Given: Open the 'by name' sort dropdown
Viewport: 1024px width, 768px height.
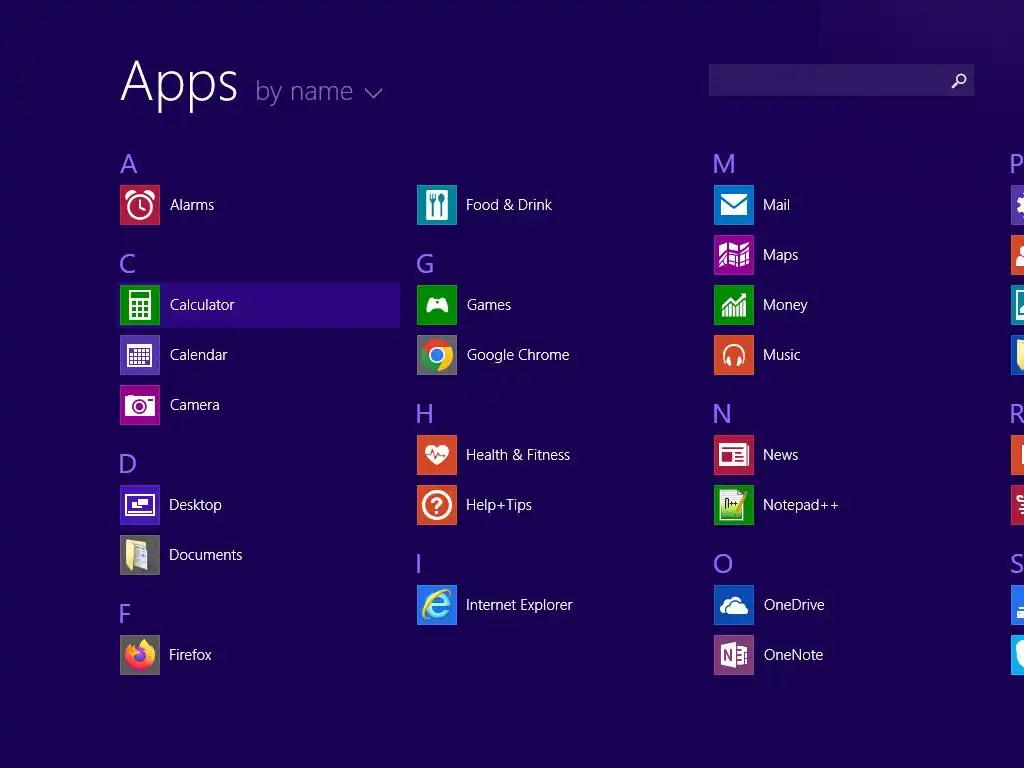Looking at the screenshot, I should point(319,92).
